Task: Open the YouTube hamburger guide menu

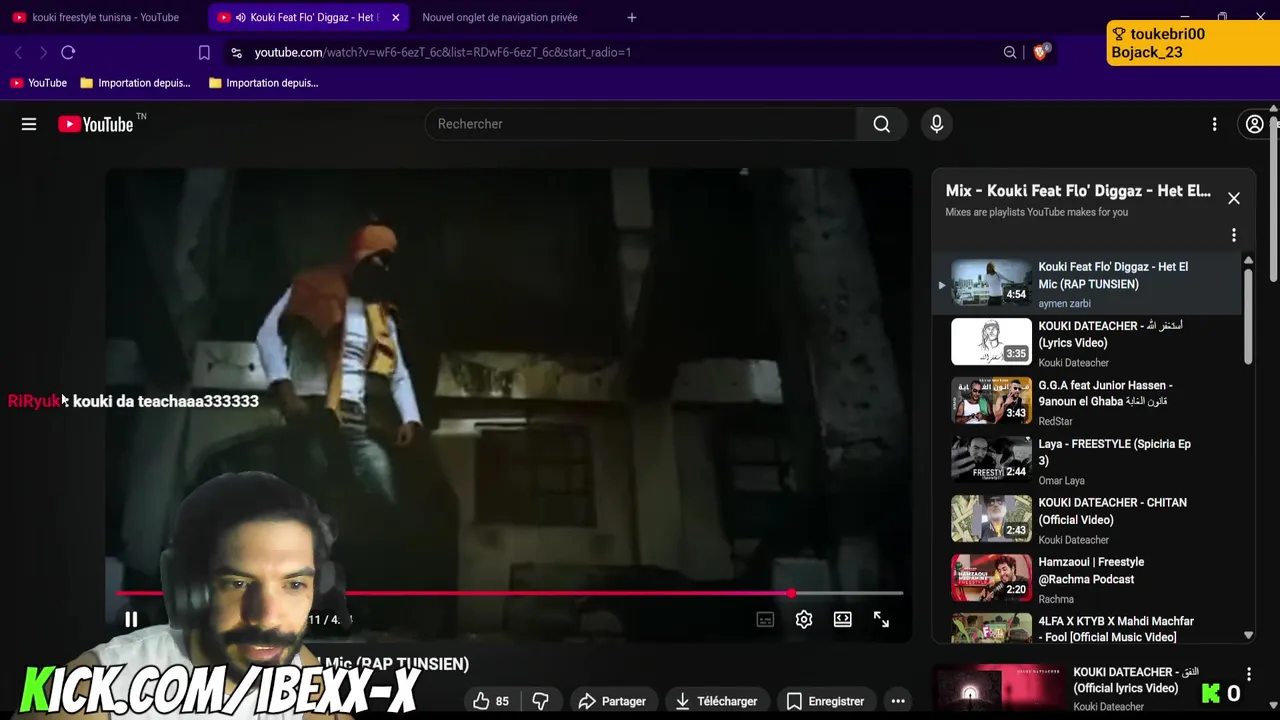Action: coord(29,124)
